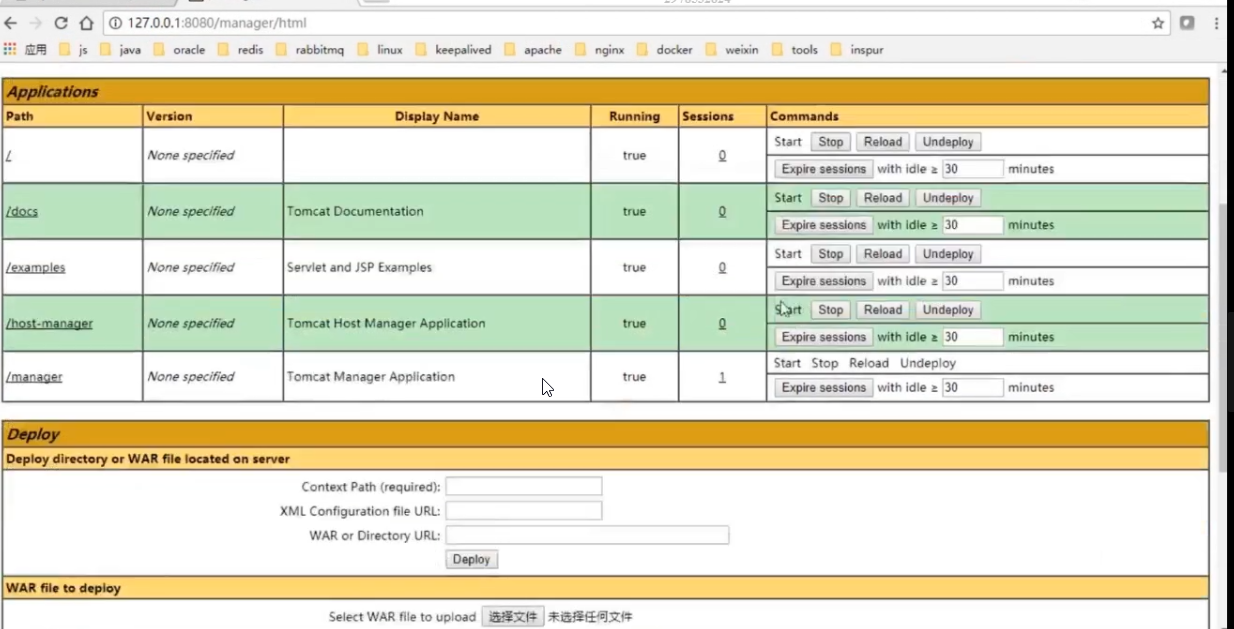This screenshot has width=1234, height=629.
Task: Stop the /docs application
Action: pos(831,198)
